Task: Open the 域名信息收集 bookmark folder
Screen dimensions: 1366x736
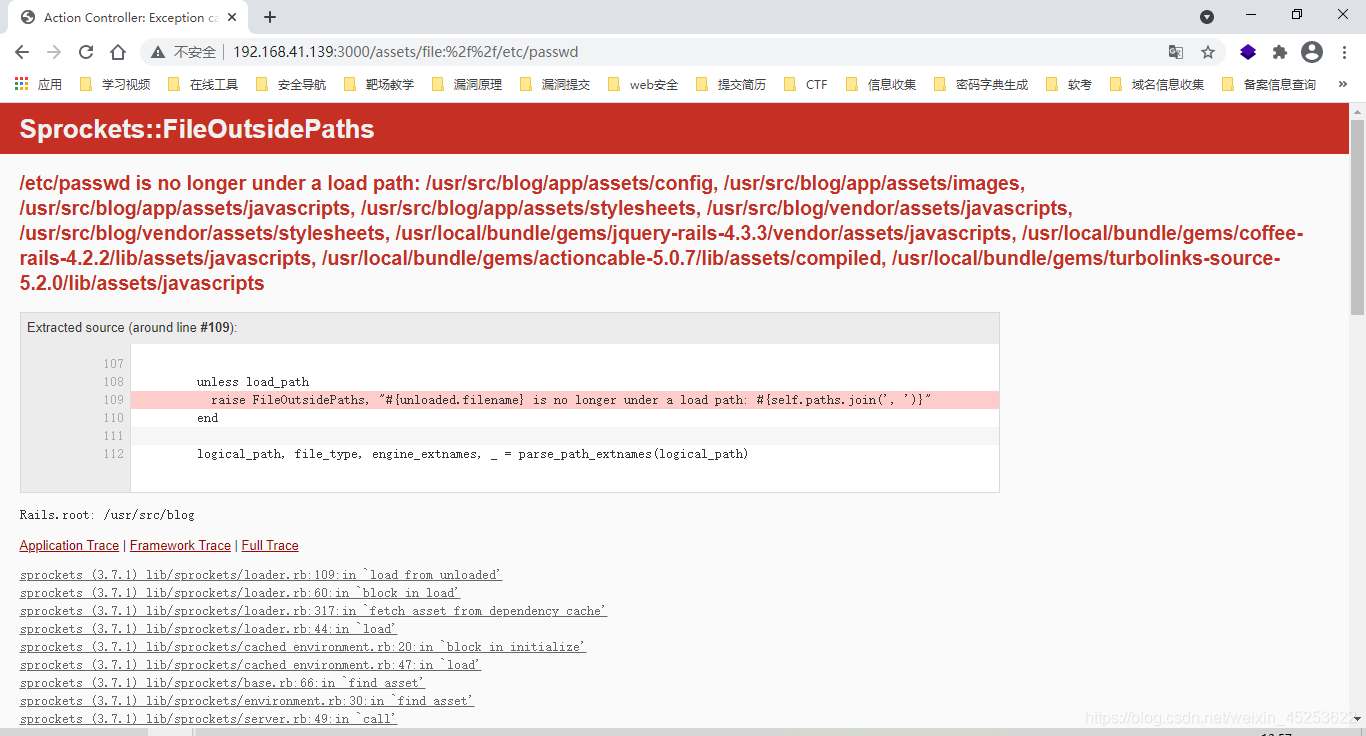Action: click(x=1157, y=84)
